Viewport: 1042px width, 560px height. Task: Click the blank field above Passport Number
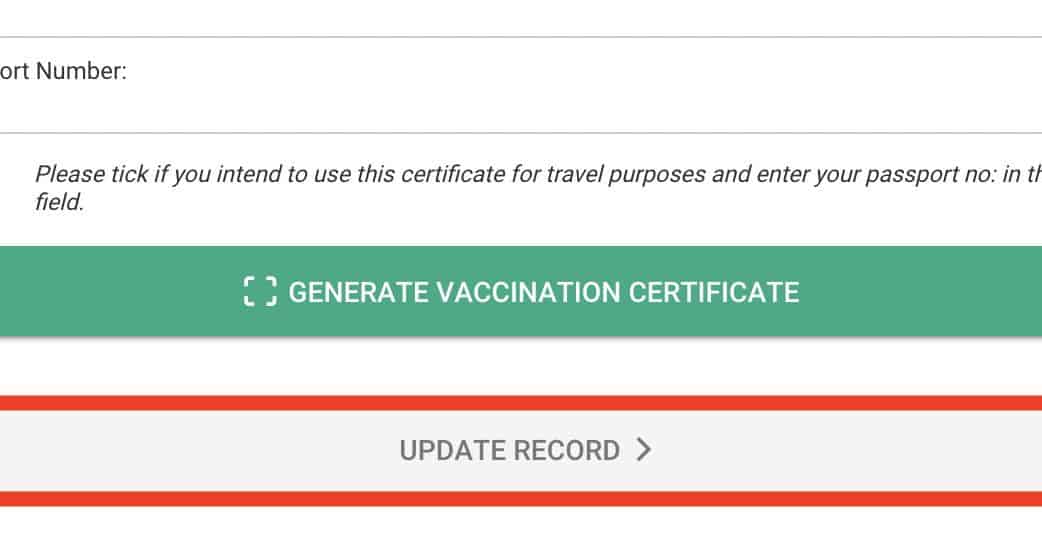521,18
